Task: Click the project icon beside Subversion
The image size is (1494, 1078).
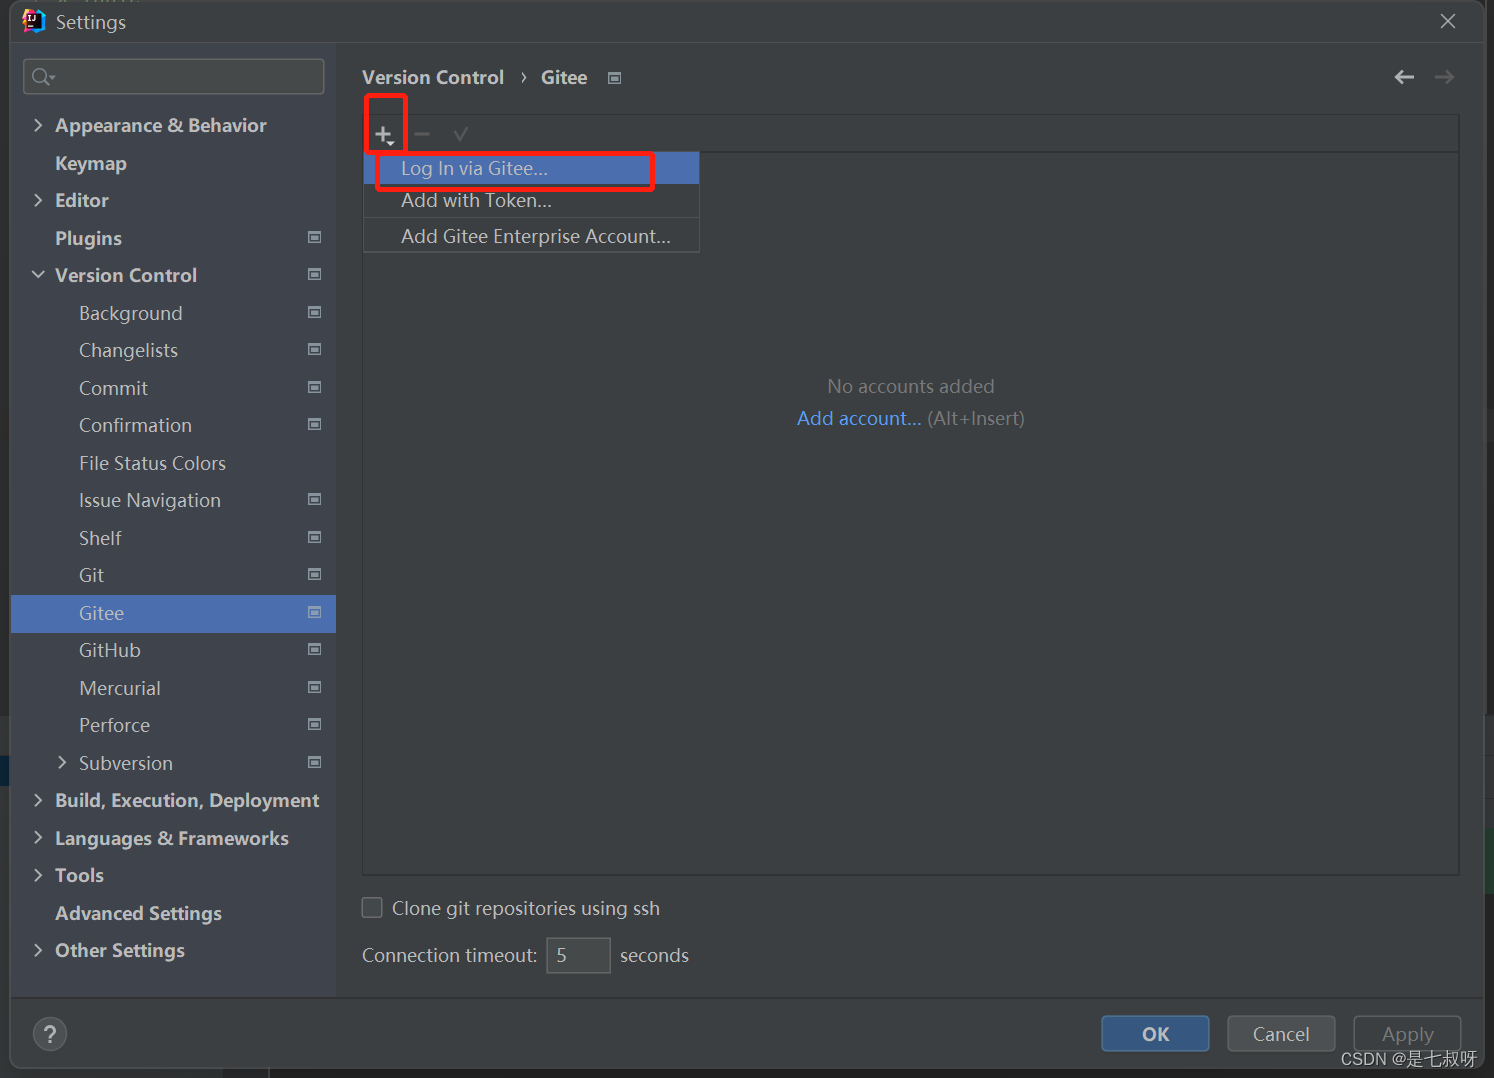Action: pos(315,762)
